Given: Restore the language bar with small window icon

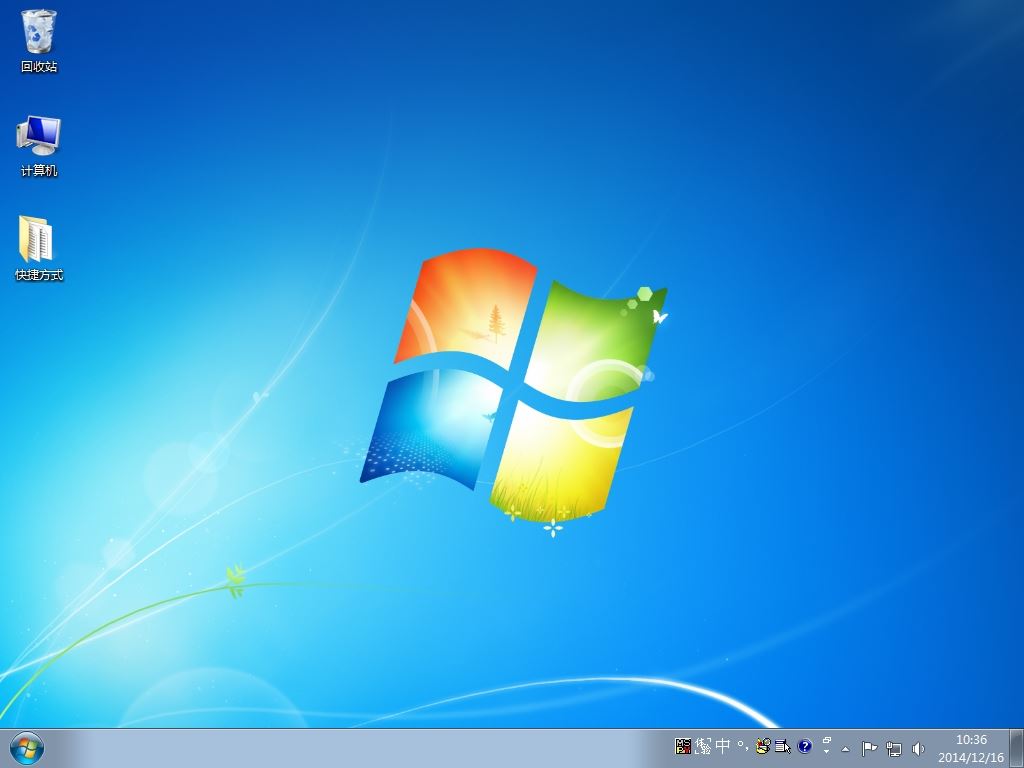Looking at the screenshot, I should click(826, 741).
